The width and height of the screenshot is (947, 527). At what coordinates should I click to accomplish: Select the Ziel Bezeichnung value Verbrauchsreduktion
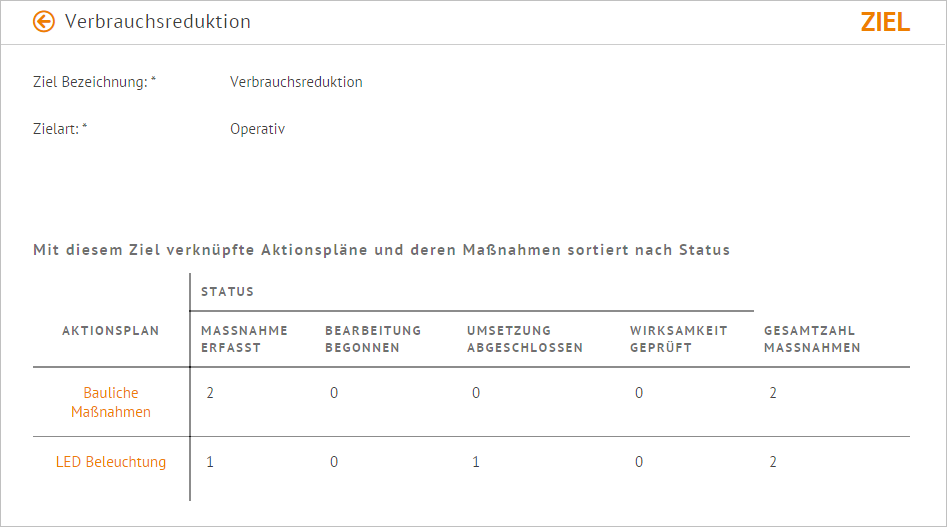[x=296, y=82]
